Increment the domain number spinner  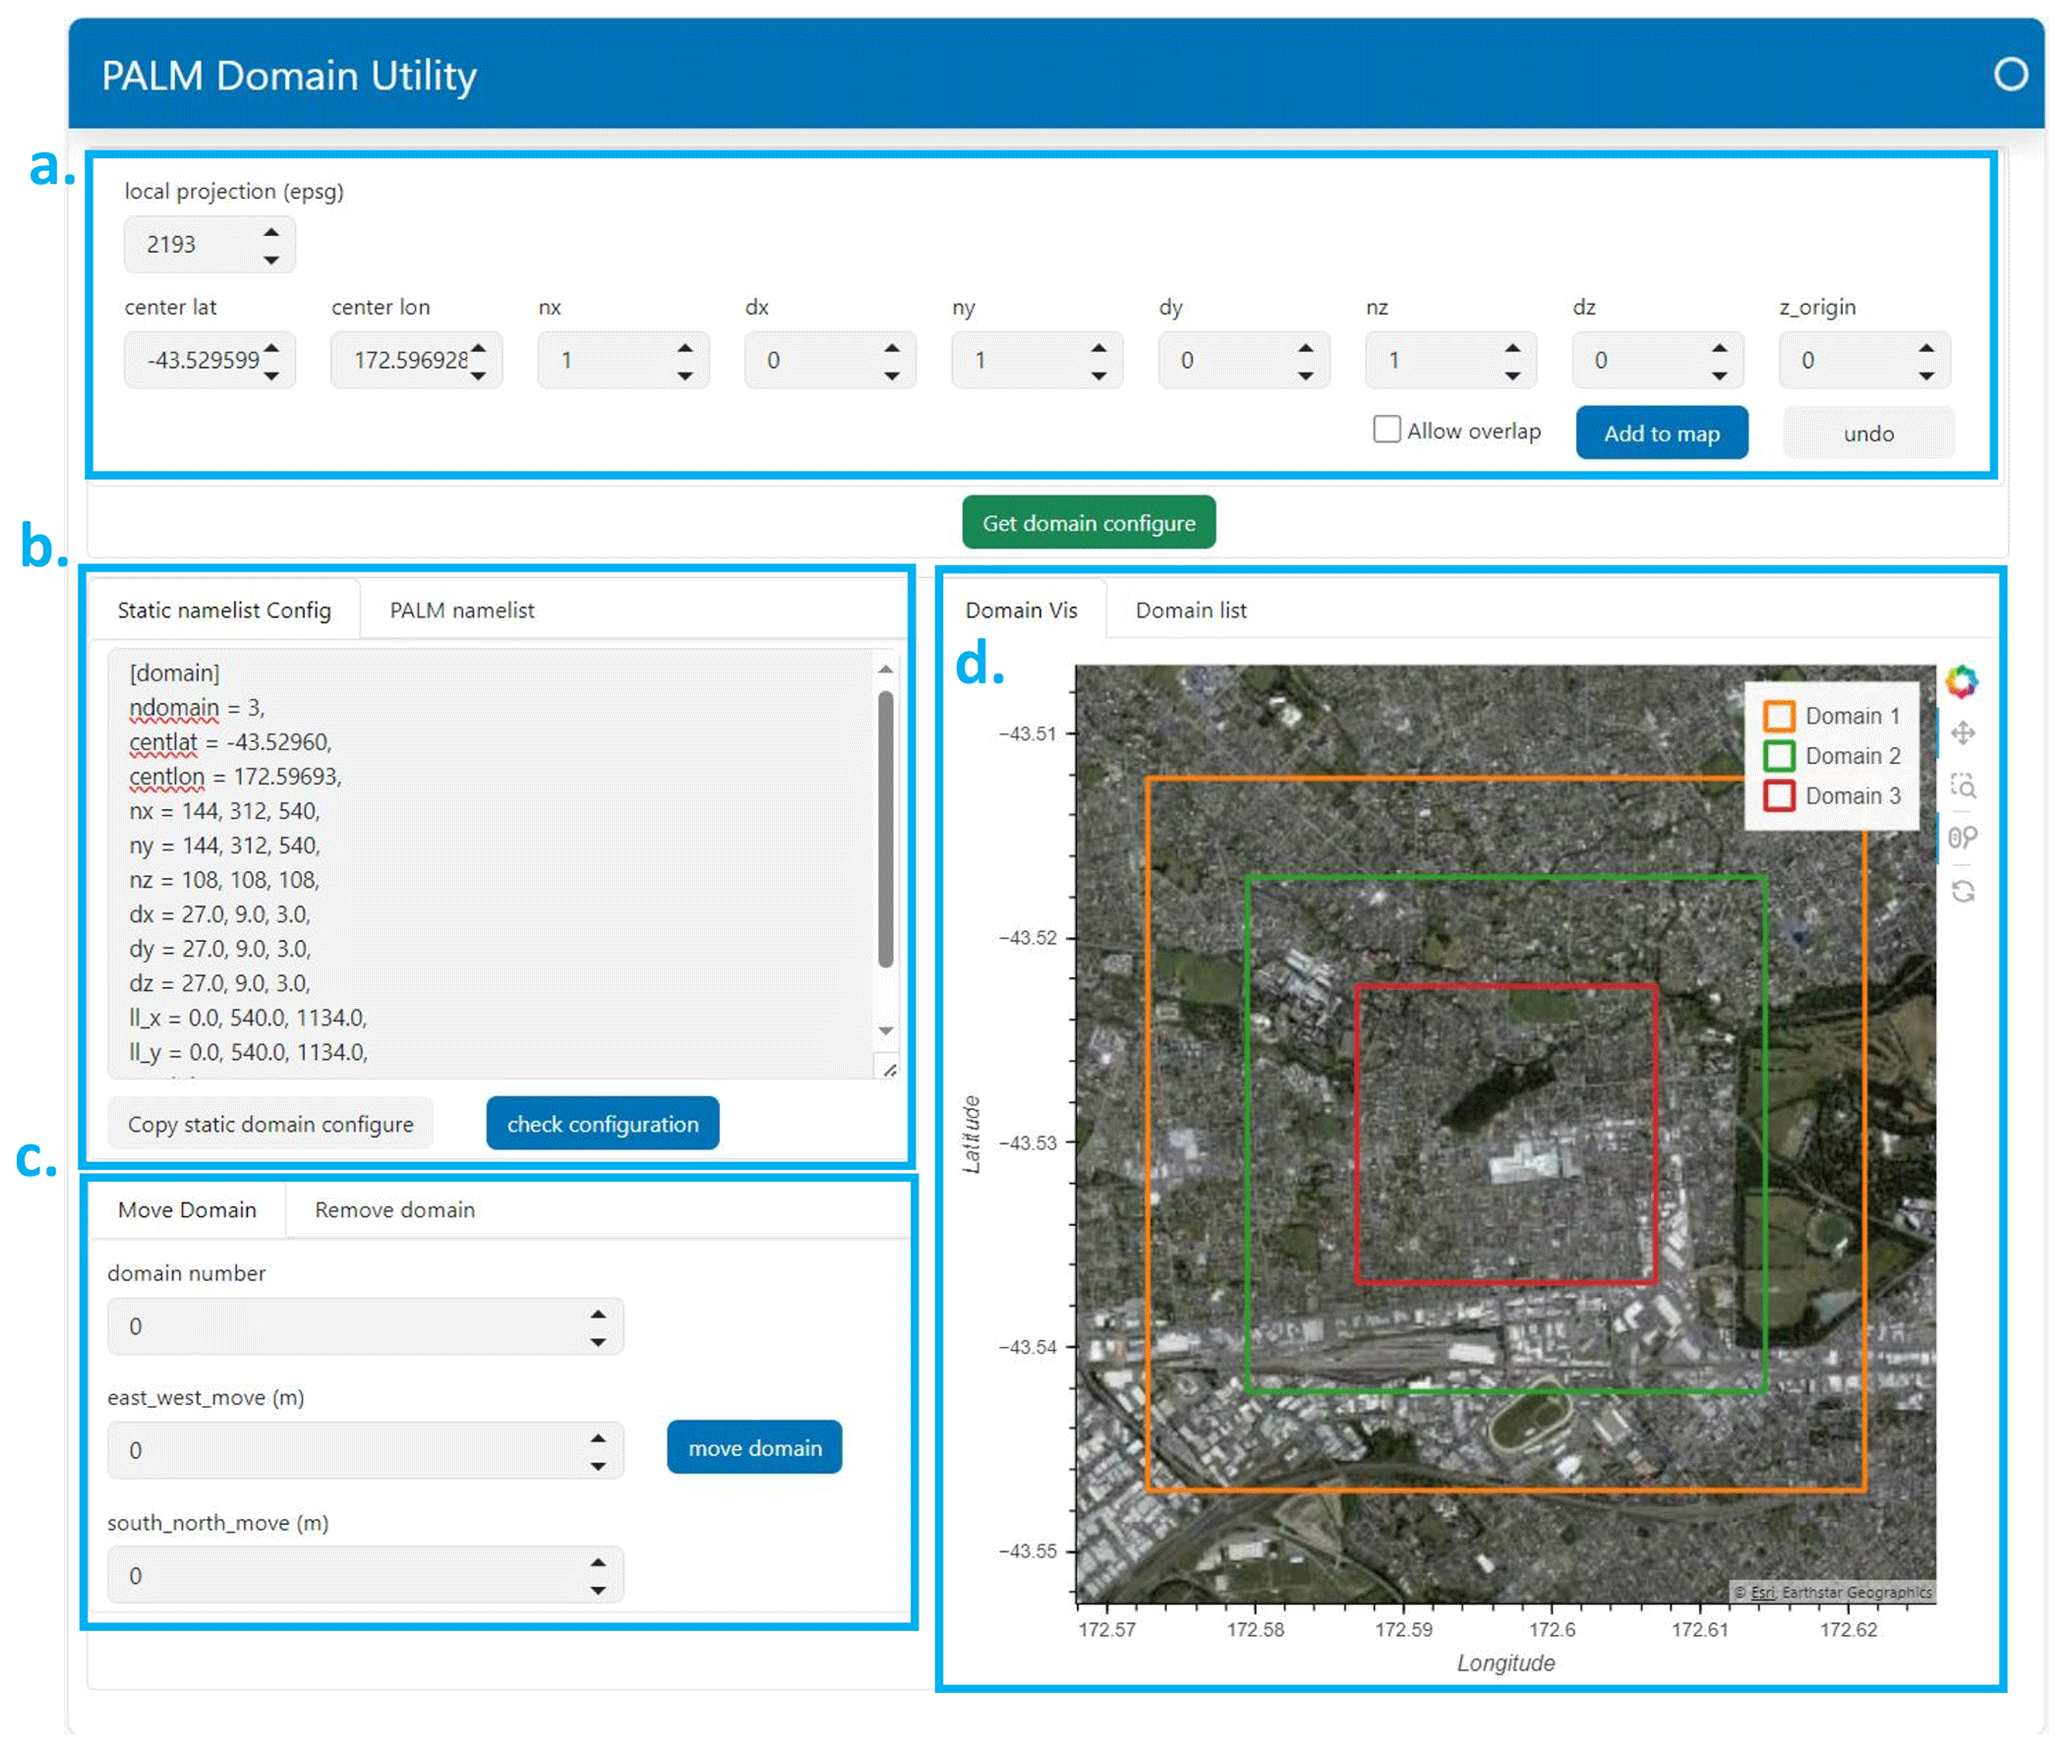[x=597, y=1315]
